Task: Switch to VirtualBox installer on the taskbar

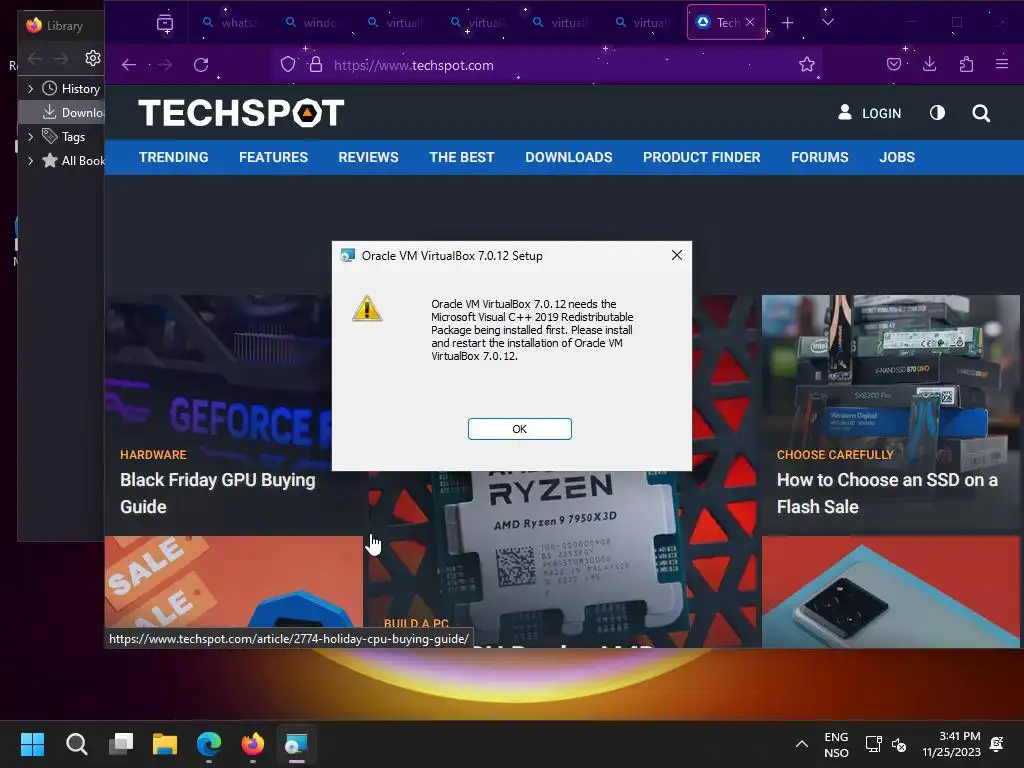Action: [296, 744]
